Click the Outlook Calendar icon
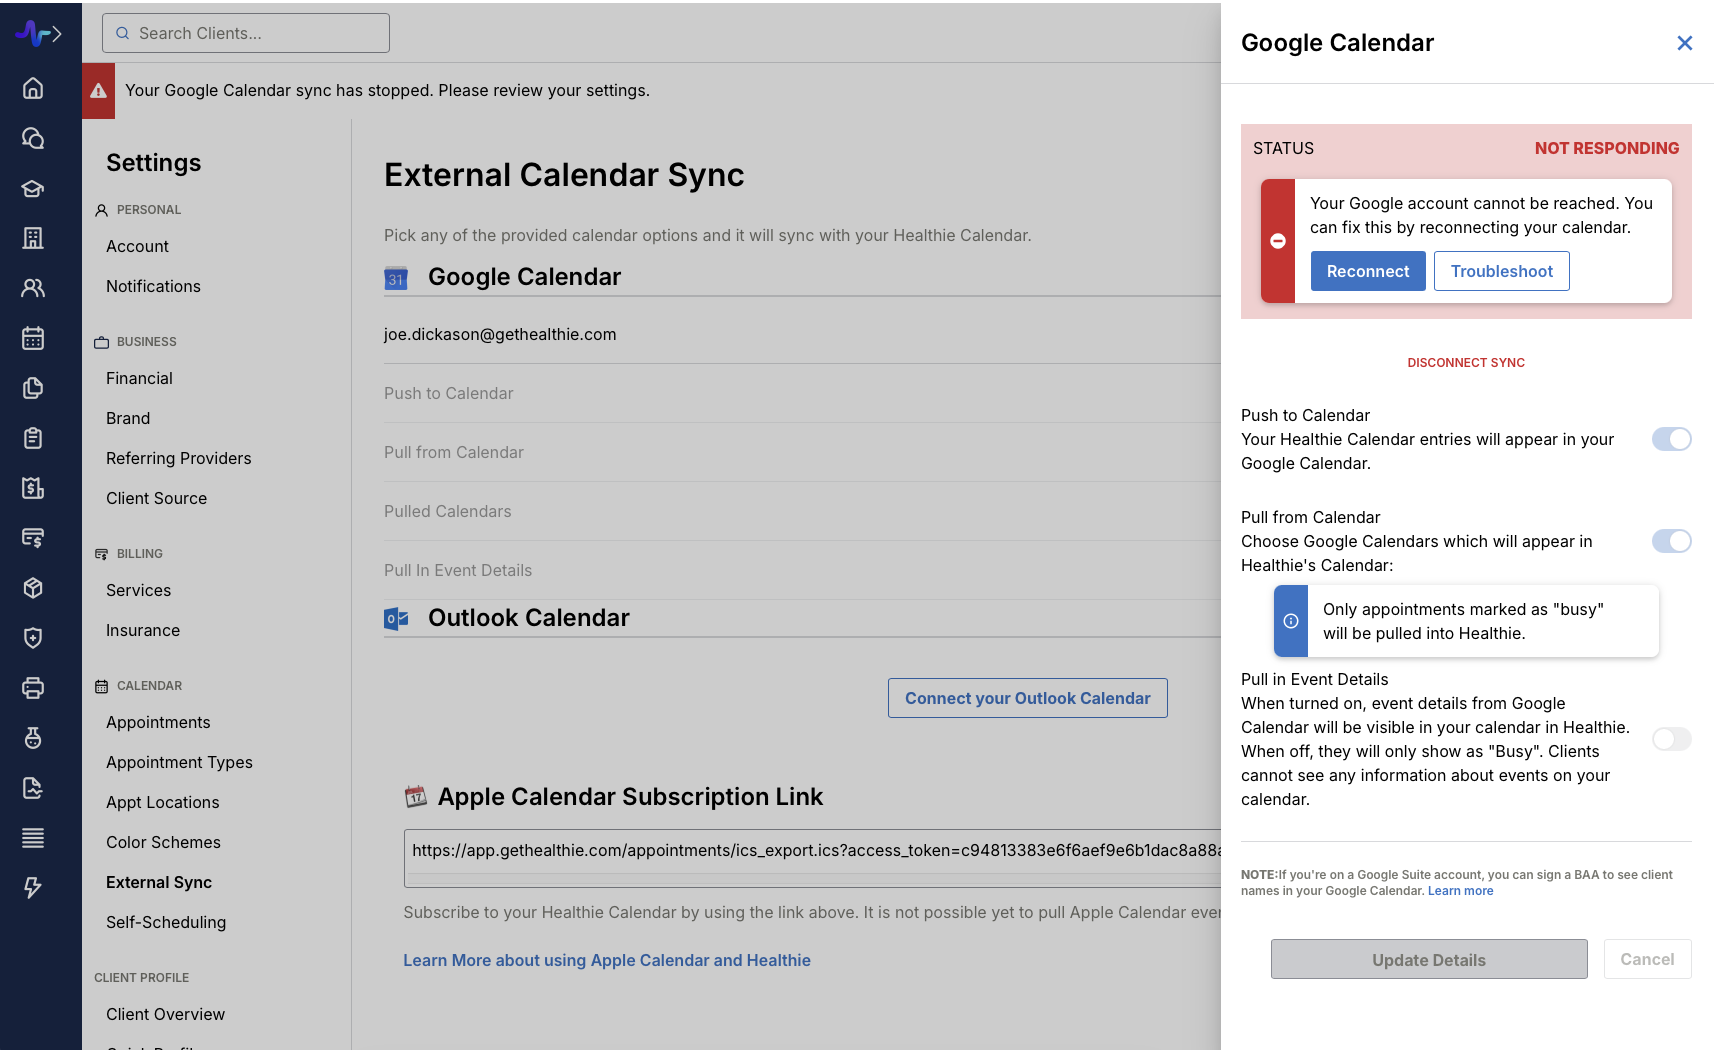1714x1050 pixels. coord(396,619)
